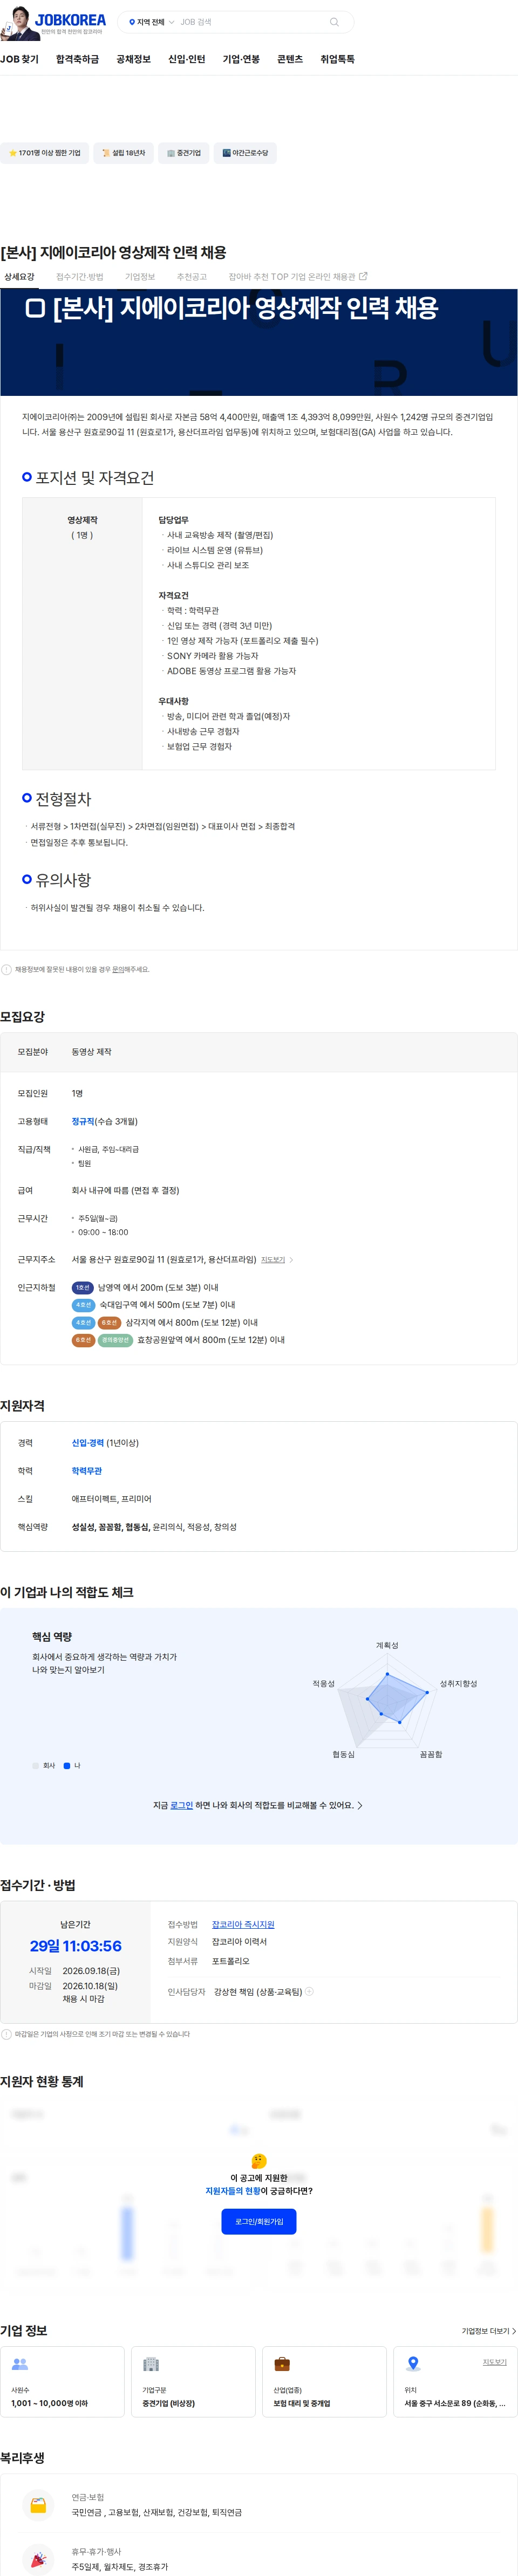Expand the chevron after 비교해볼 수 있어요
The image size is (518, 2576).
pos(360,1805)
